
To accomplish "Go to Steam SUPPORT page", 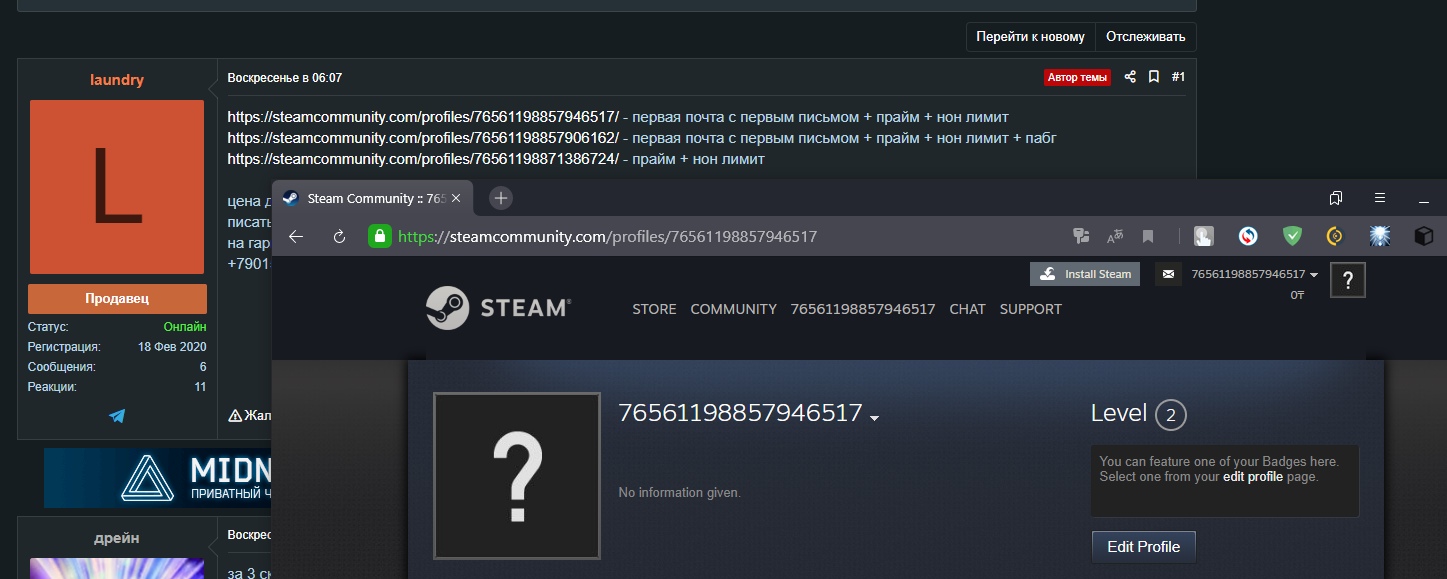I will click(1030, 309).
